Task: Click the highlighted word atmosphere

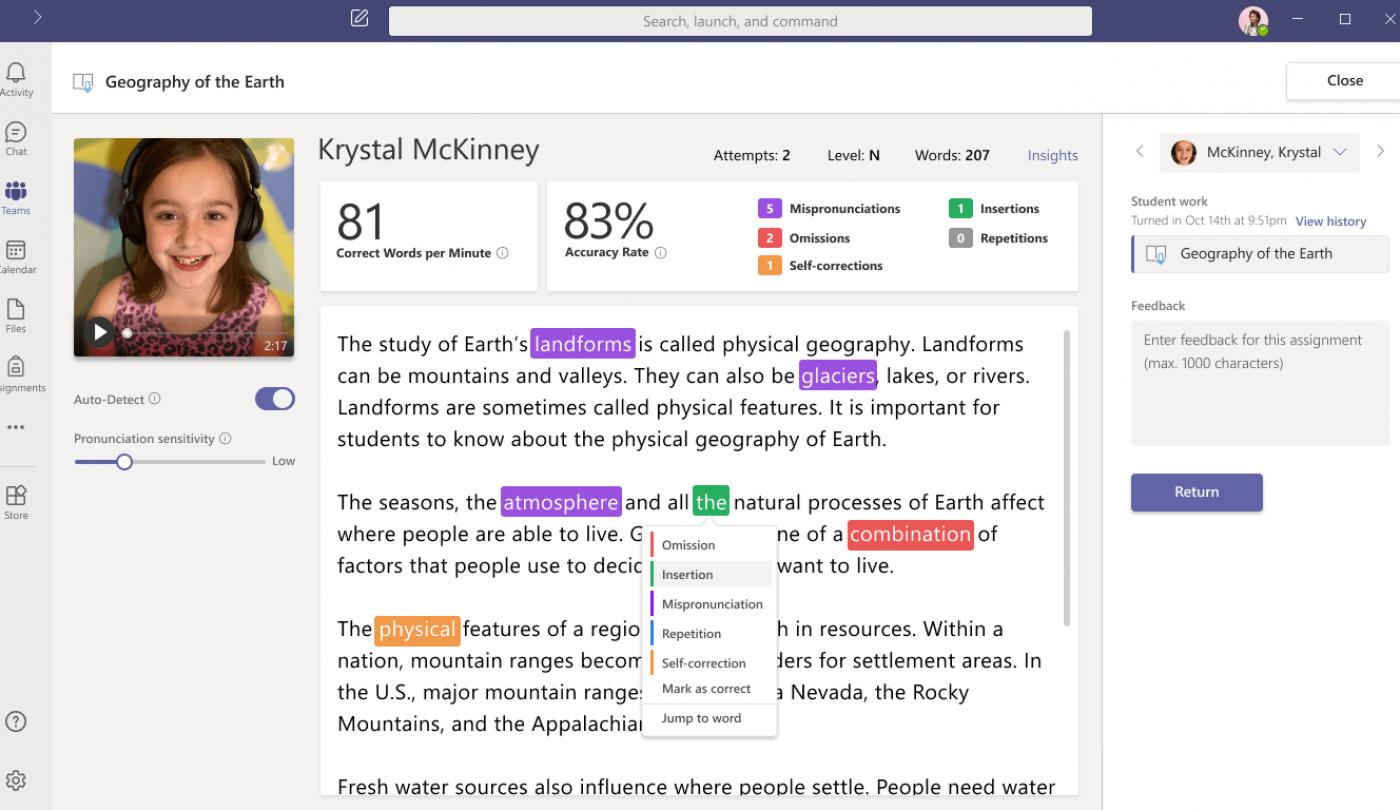Action: pyautogui.click(x=561, y=502)
